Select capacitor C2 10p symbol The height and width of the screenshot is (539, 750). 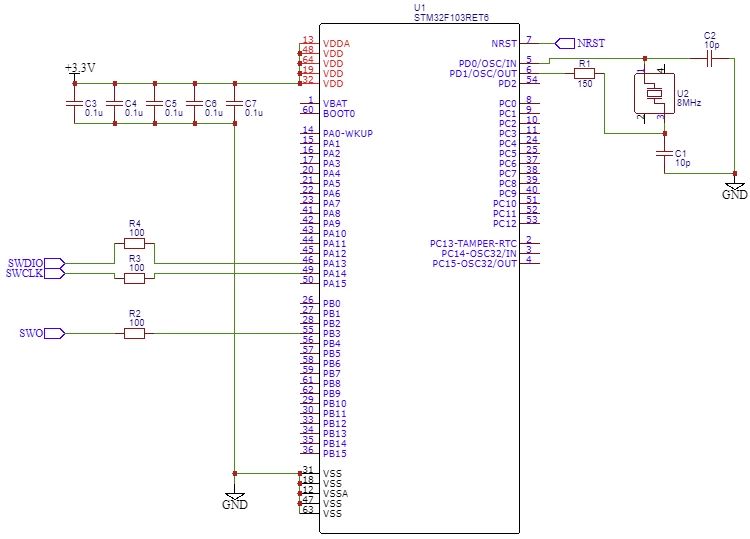pos(710,58)
